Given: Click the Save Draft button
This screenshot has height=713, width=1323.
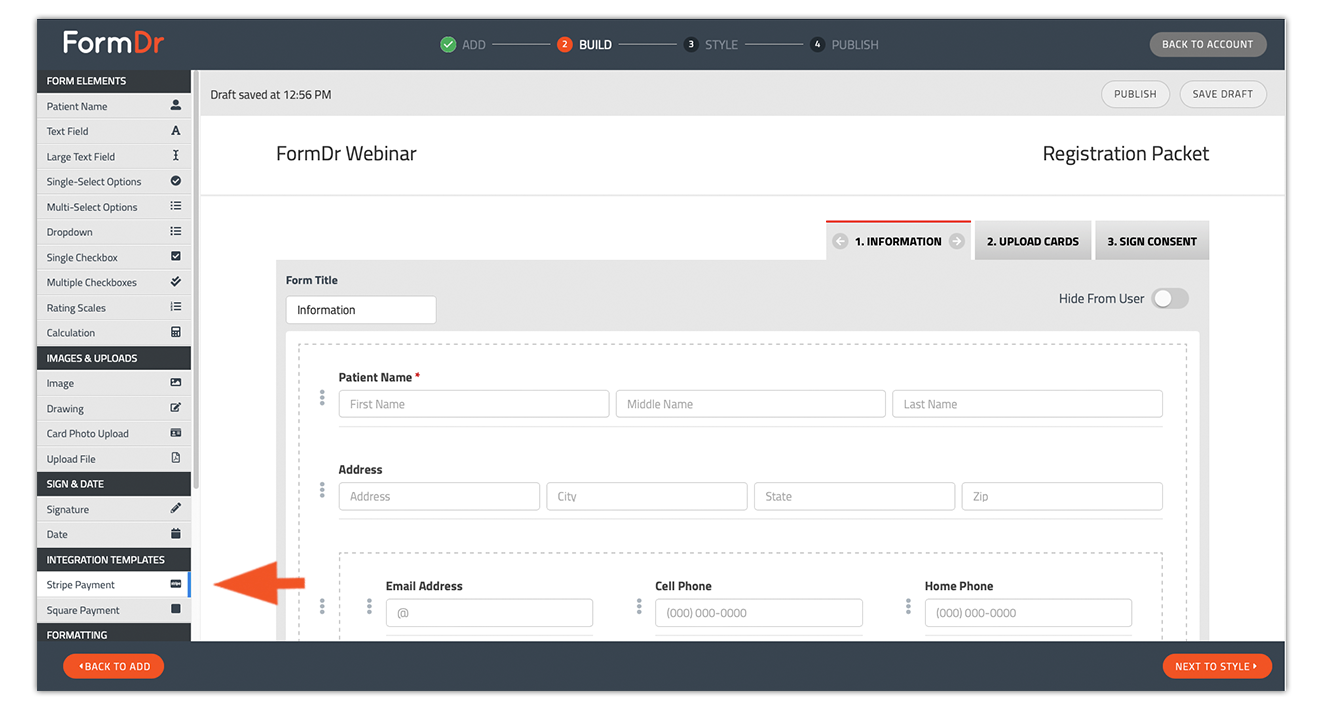Looking at the screenshot, I should (1222, 94).
